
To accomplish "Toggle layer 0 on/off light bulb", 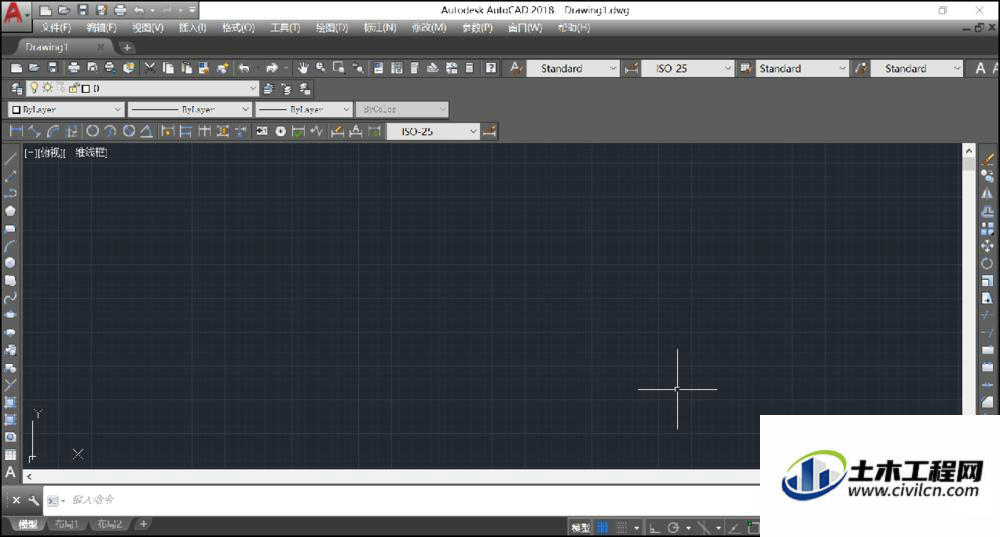I will pos(34,88).
